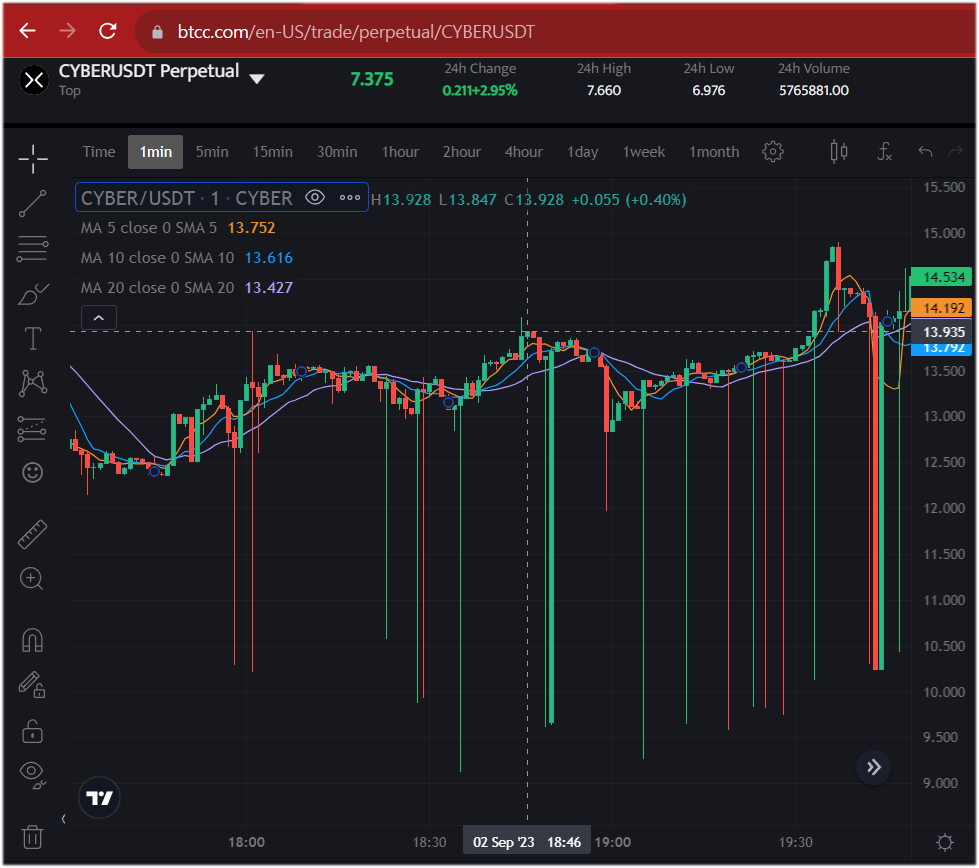The height and width of the screenshot is (868, 979).
Task: Click the zoom in magnifier tool
Action: (x=33, y=579)
